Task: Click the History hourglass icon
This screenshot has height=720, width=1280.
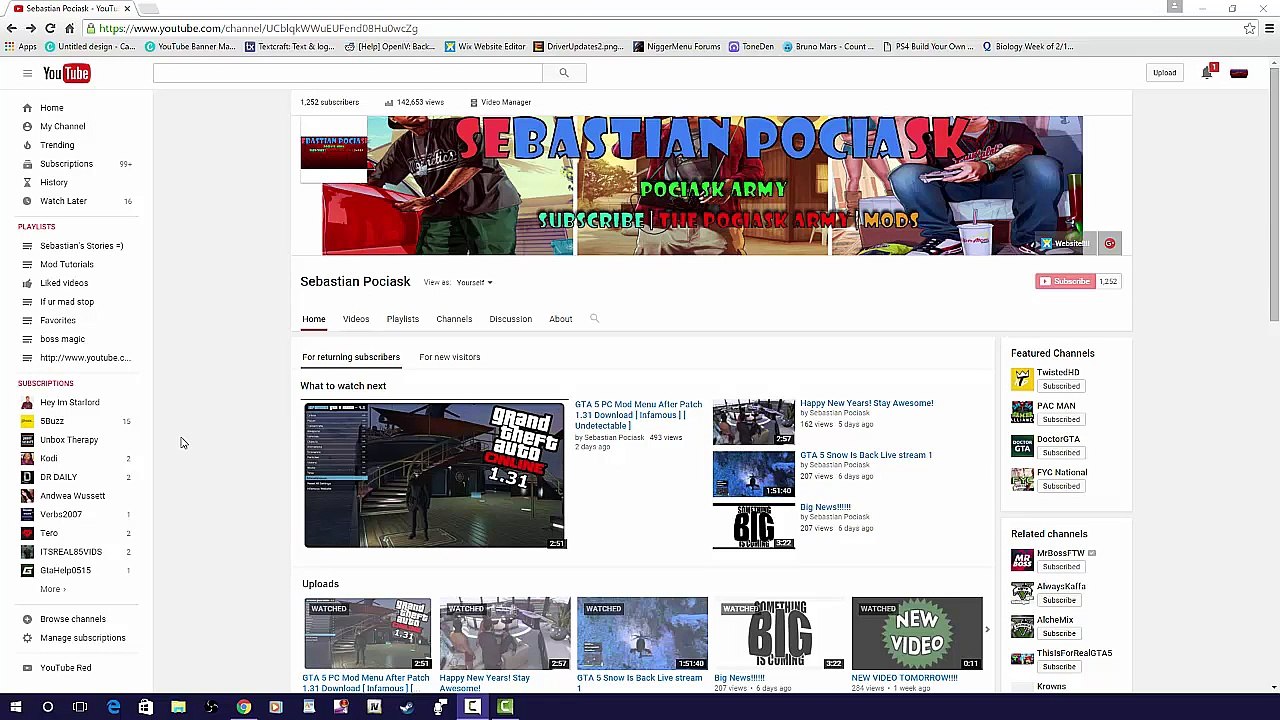Action: pos(27,183)
